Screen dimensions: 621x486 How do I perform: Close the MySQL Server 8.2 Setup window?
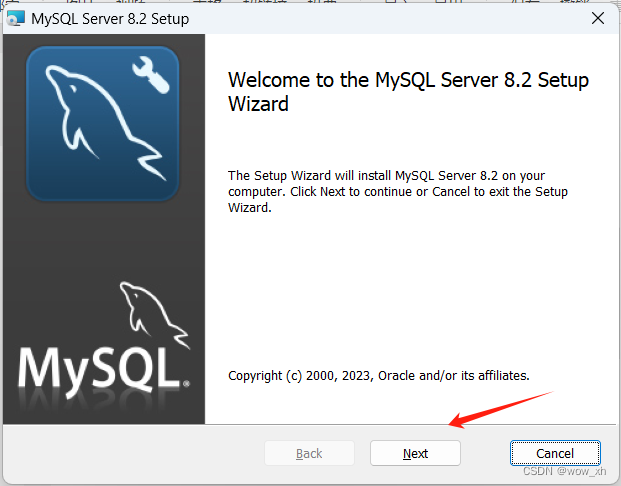(598, 18)
